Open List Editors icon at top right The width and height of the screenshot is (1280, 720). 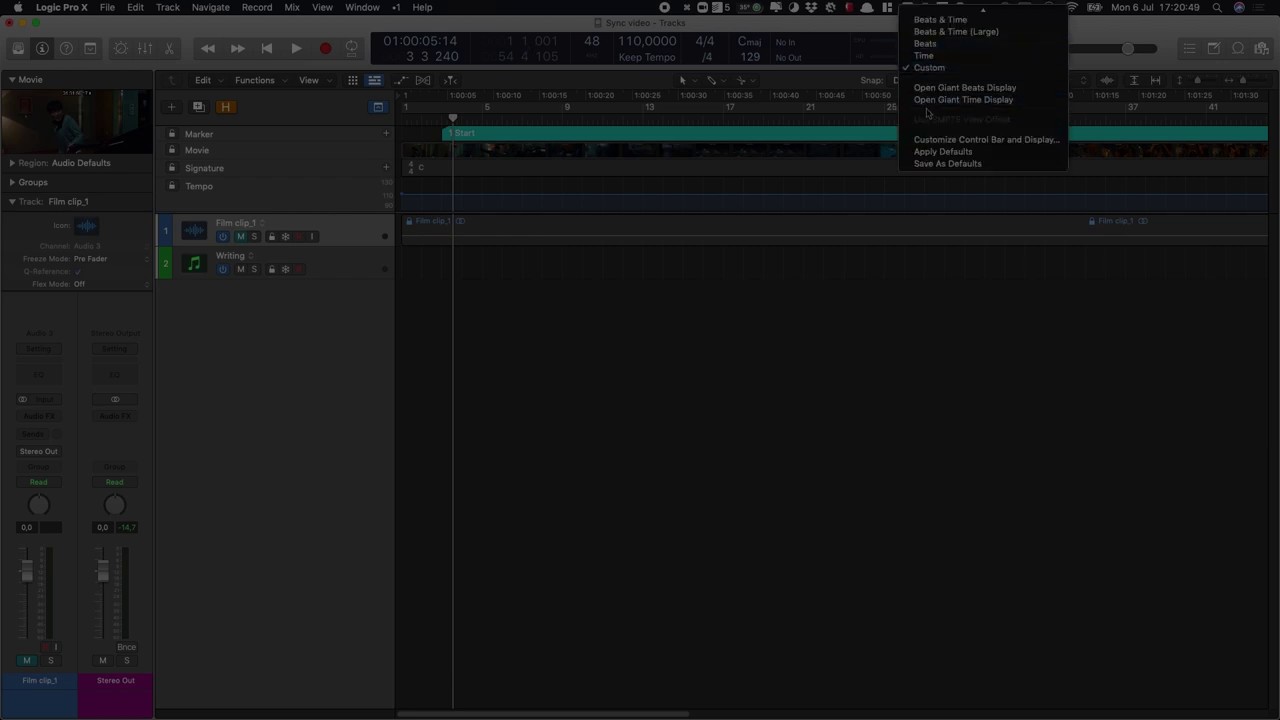click(1189, 48)
